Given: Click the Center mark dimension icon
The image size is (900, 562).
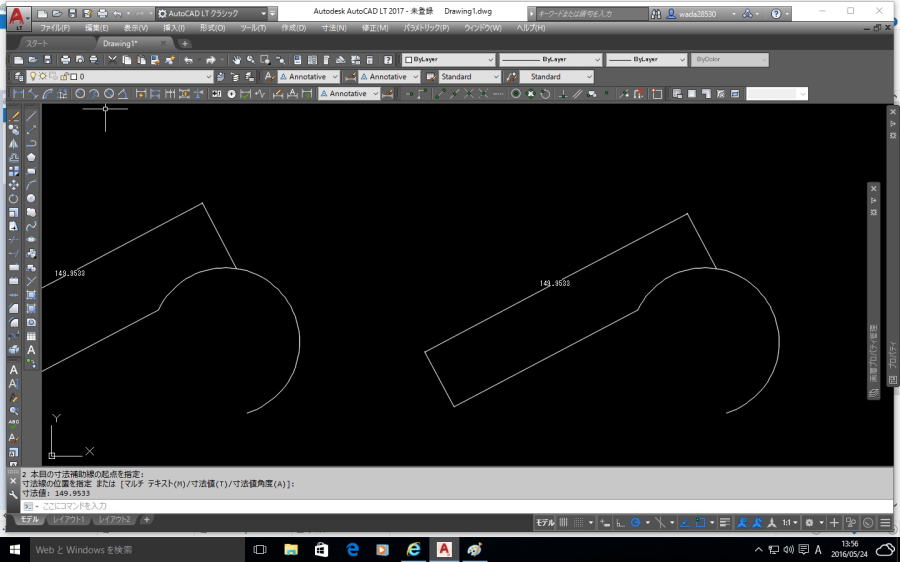Looking at the screenshot, I should 231,94.
